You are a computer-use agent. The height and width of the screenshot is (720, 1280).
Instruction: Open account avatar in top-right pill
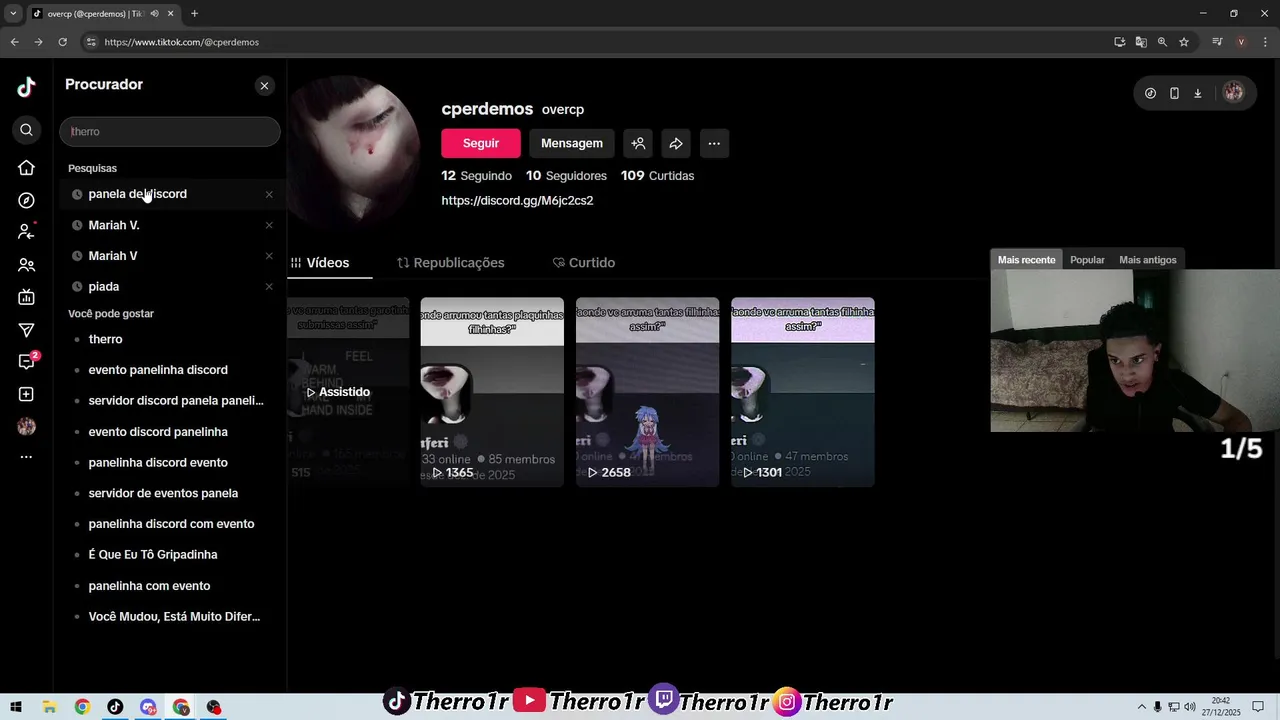(x=1234, y=93)
